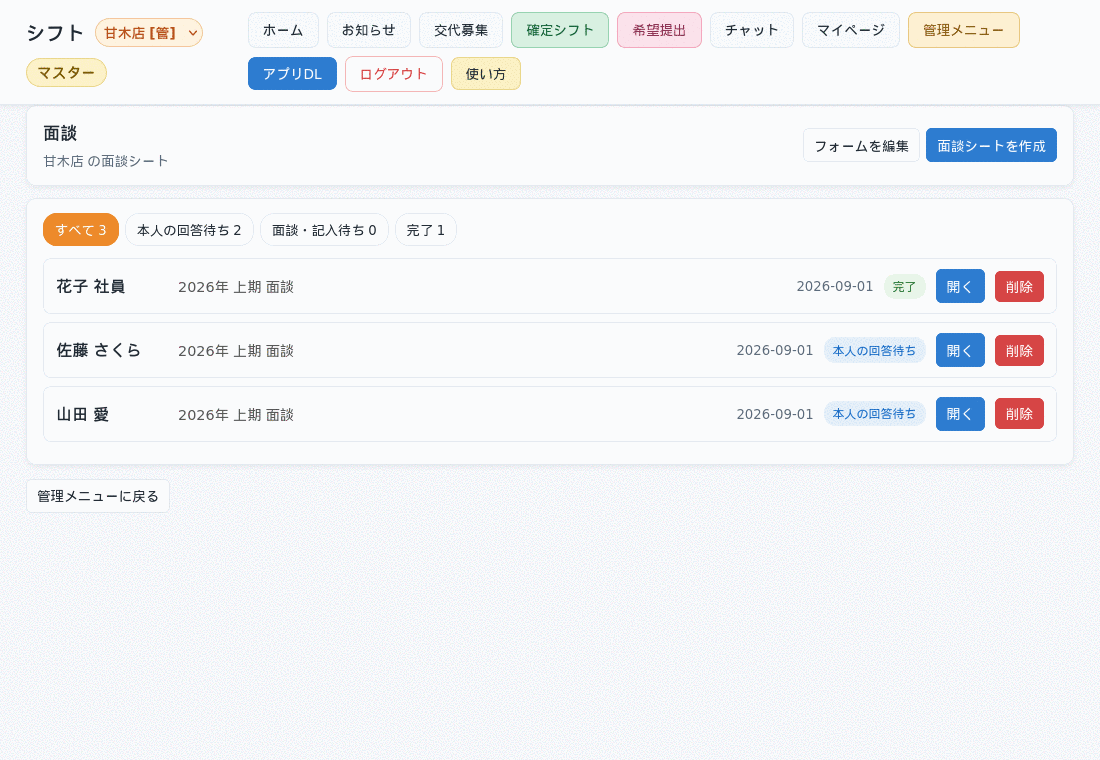Image resolution: width=1100 pixels, height=760 pixels.
Task: Open the お知らせ page
Action: 369,30
